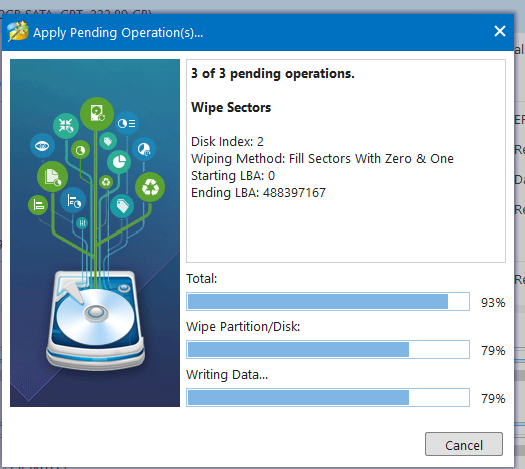
Task: Click the Ending LBA line in details box
Action: pyautogui.click(x=258, y=193)
